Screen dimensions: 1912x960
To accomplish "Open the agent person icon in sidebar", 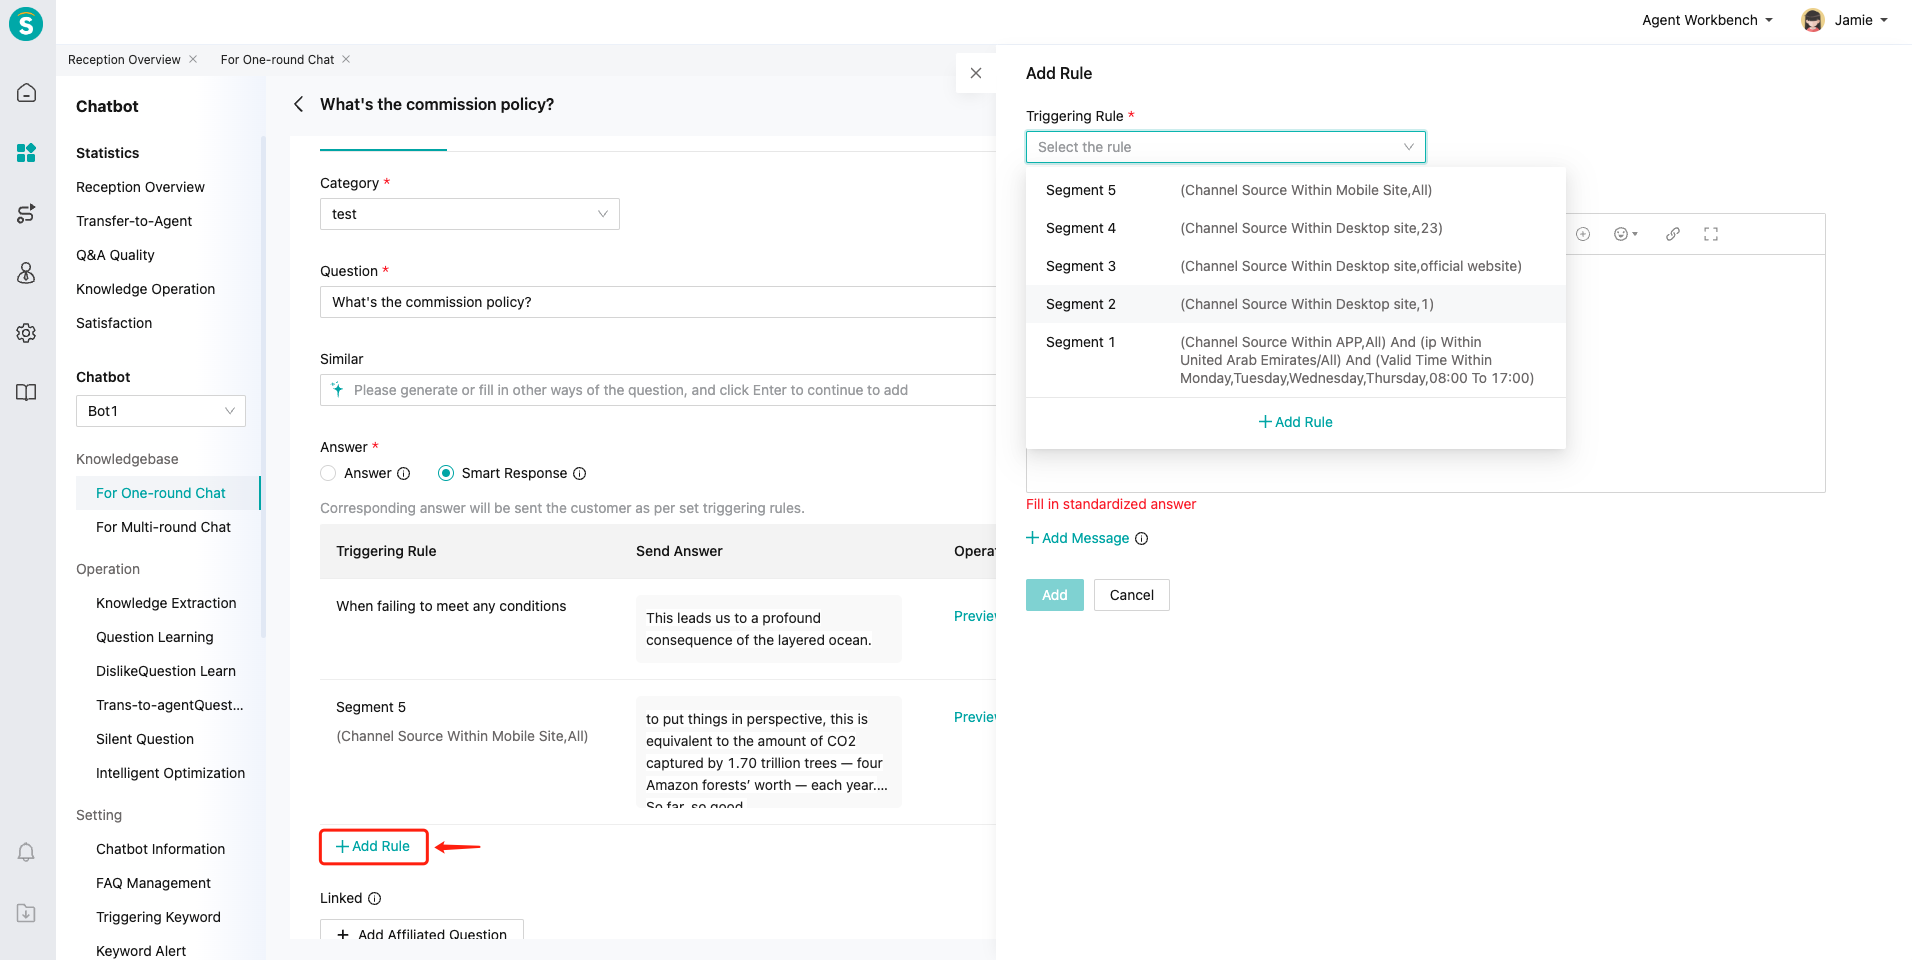I will pos(27,273).
